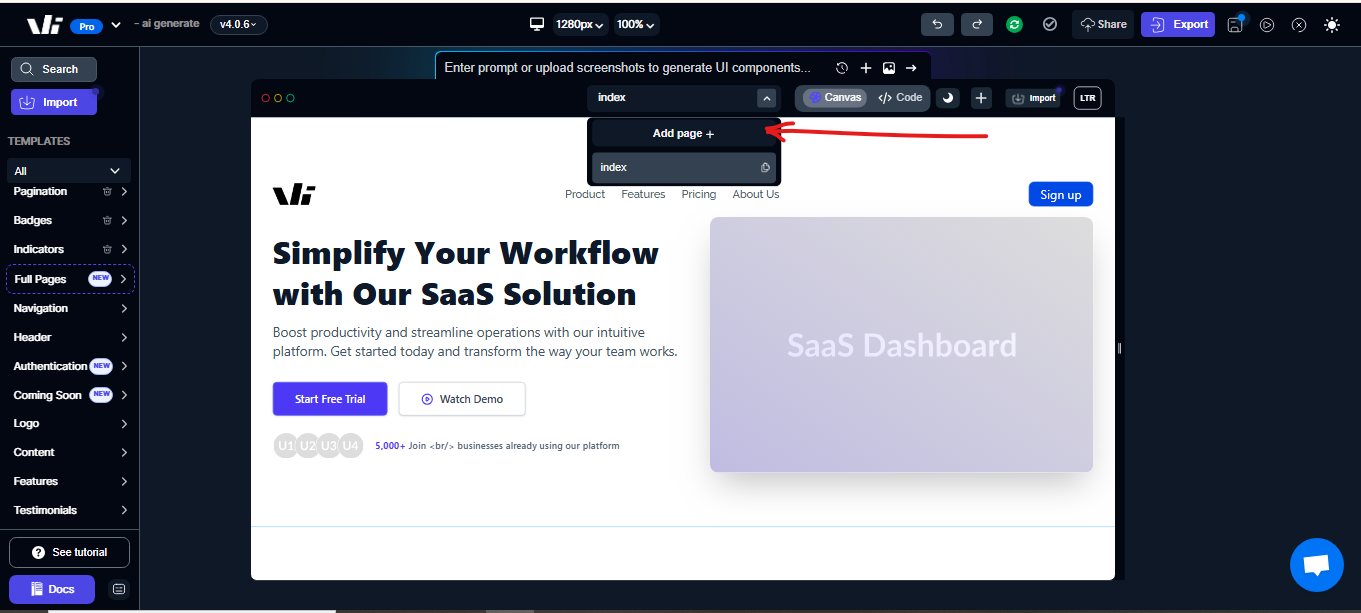The height and width of the screenshot is (613, 1361).
Task: Open the All templates filter dropdown
Action: [69, 171]
